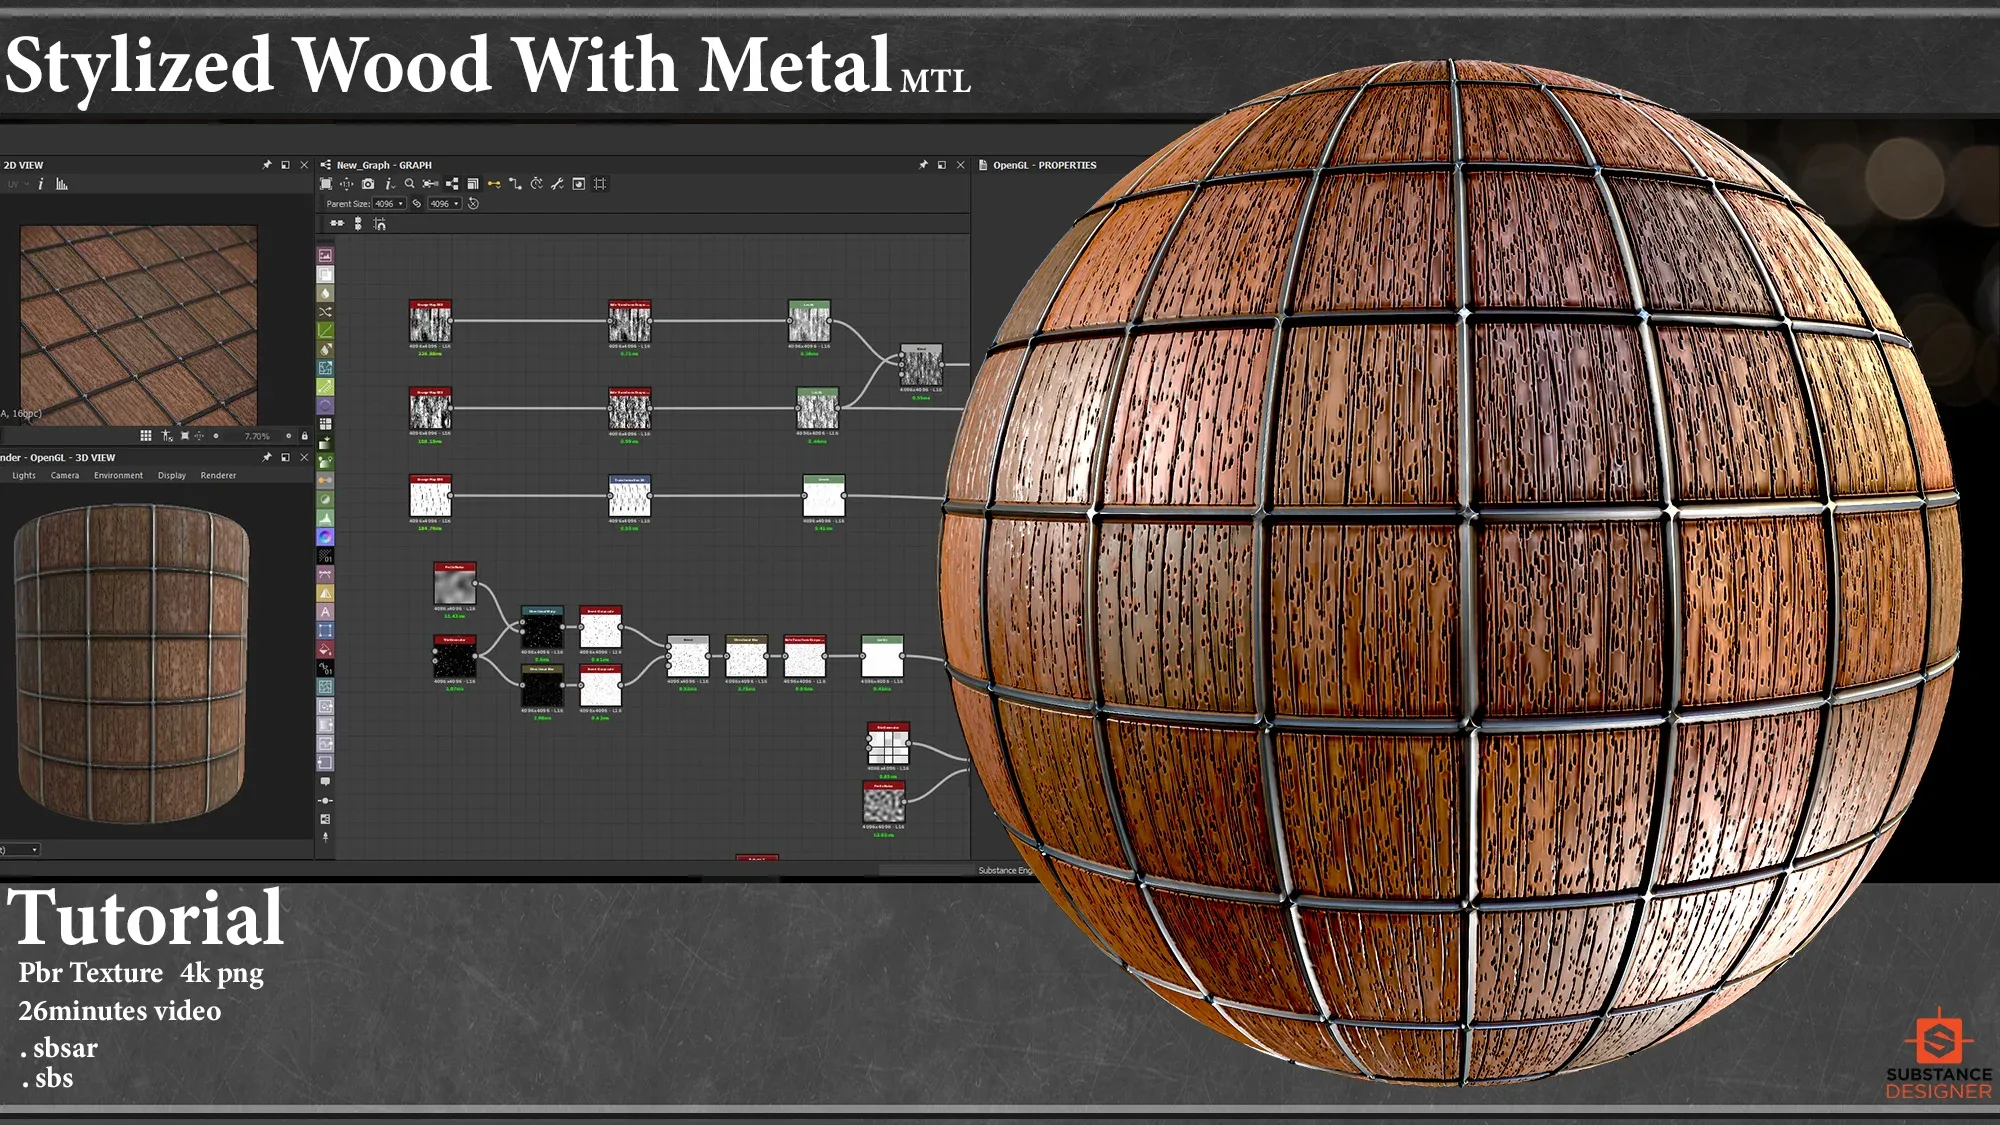Screen dimensions: 2000x1125
Task: Toggle the tiling grid in 2D View
Action: (146, 436)
